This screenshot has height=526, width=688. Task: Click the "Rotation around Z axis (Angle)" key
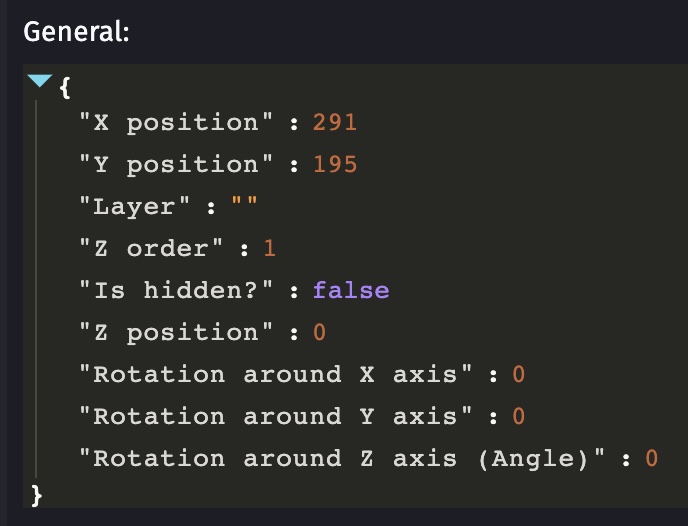pos(342,458)
